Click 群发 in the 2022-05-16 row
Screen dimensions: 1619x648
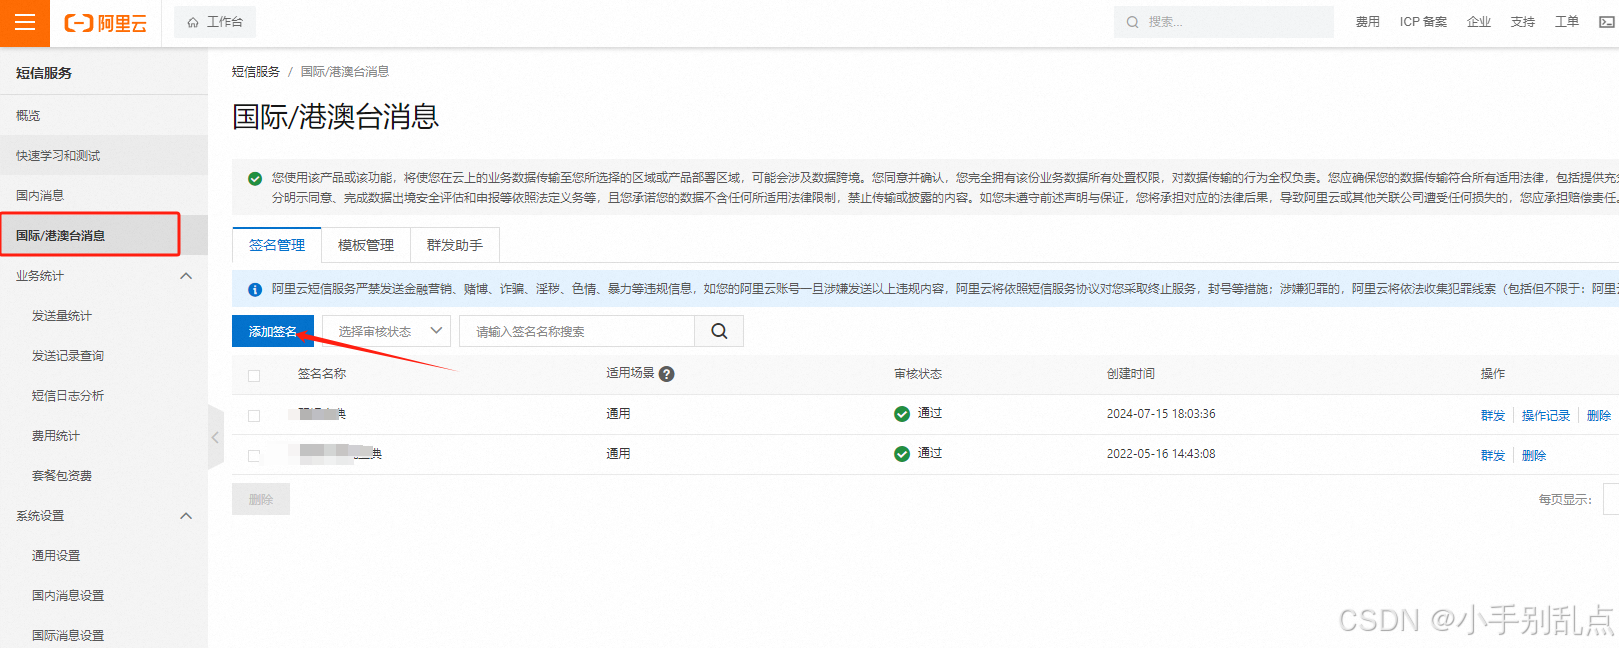point(1493,456)
